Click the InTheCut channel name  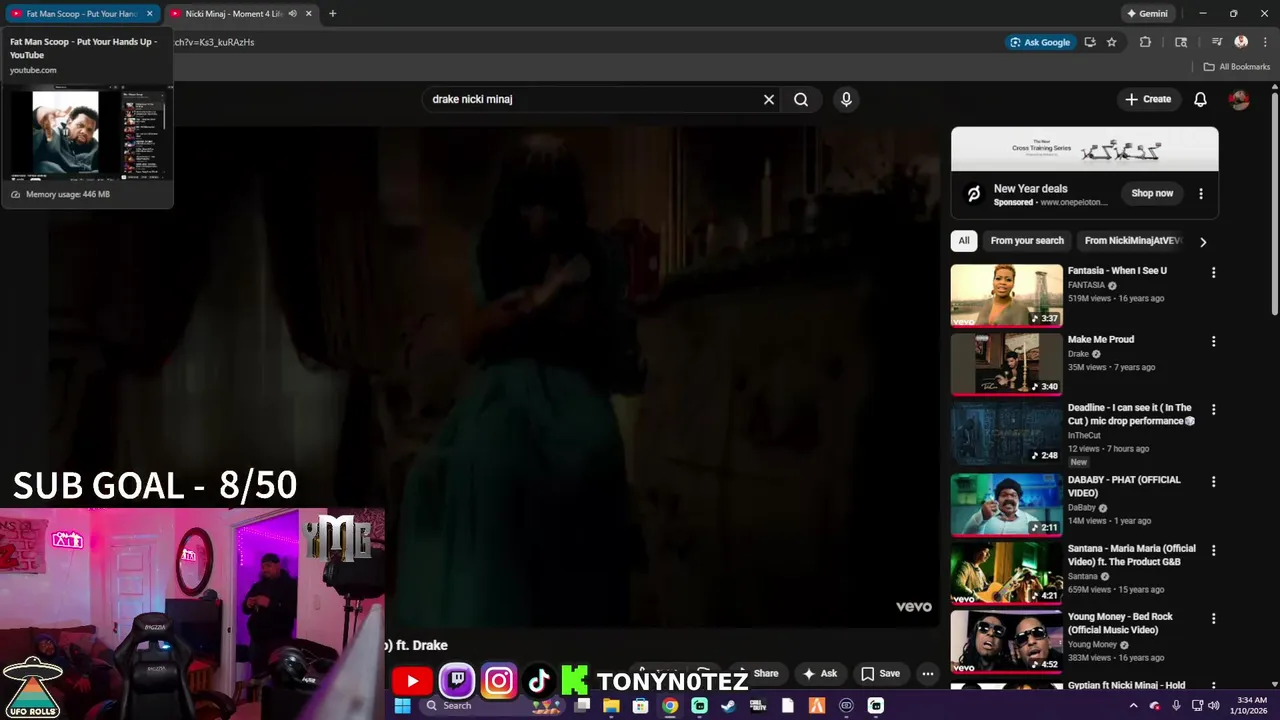(1084, 435)
